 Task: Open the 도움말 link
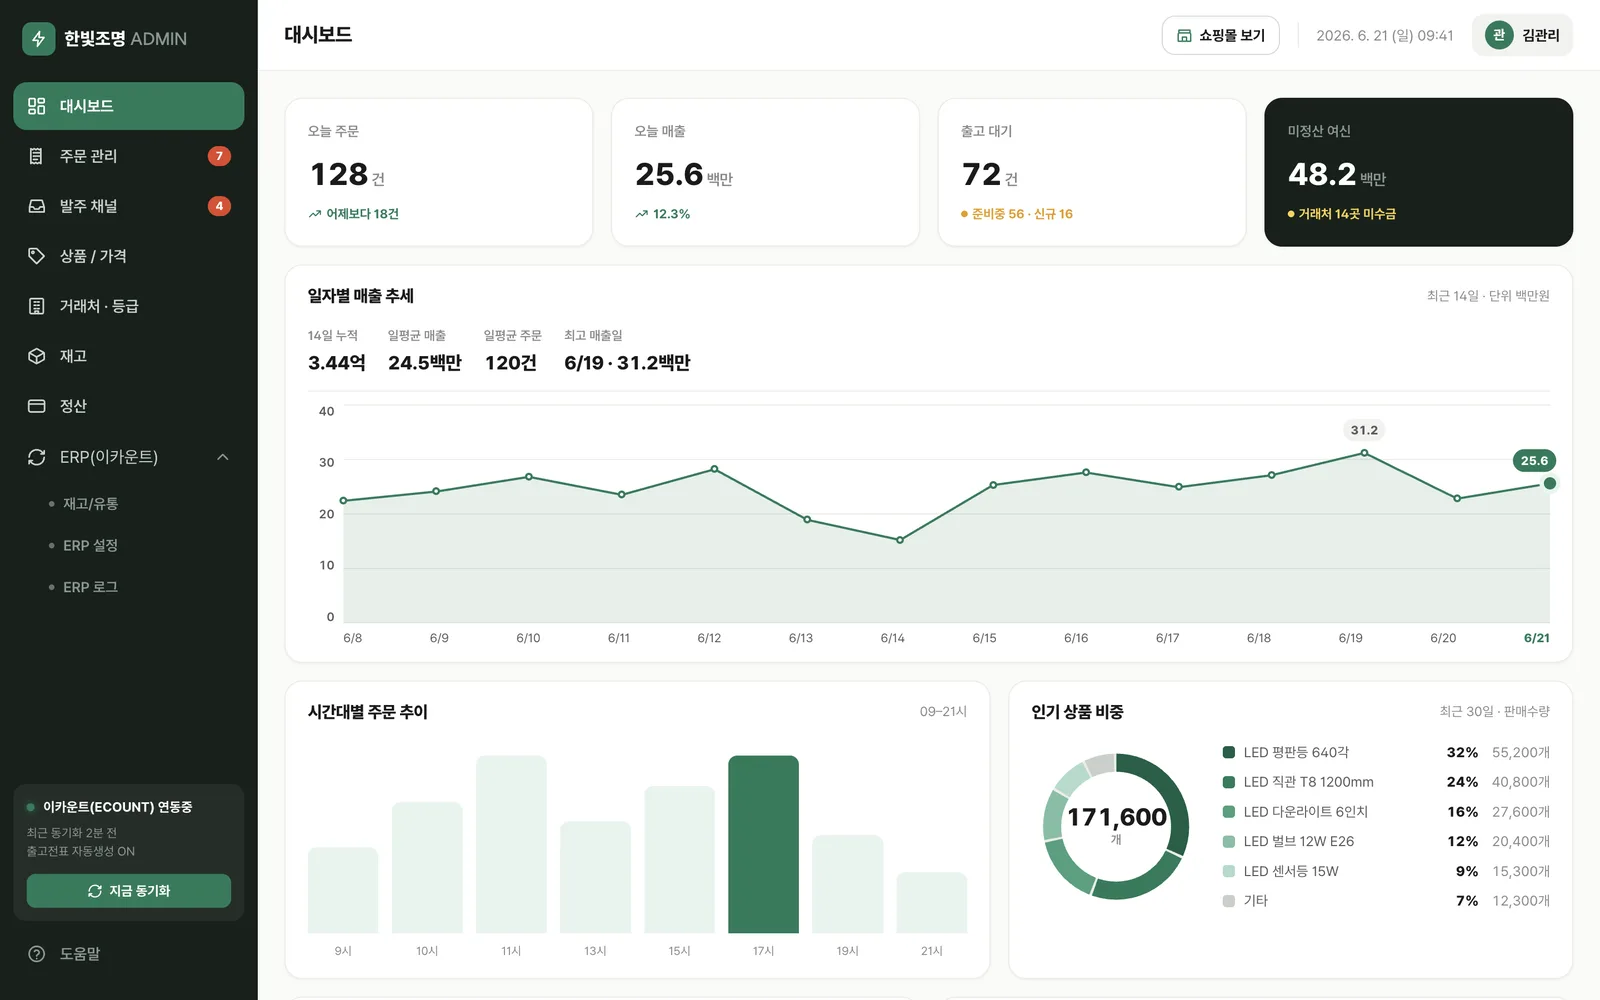click(128, 954)
